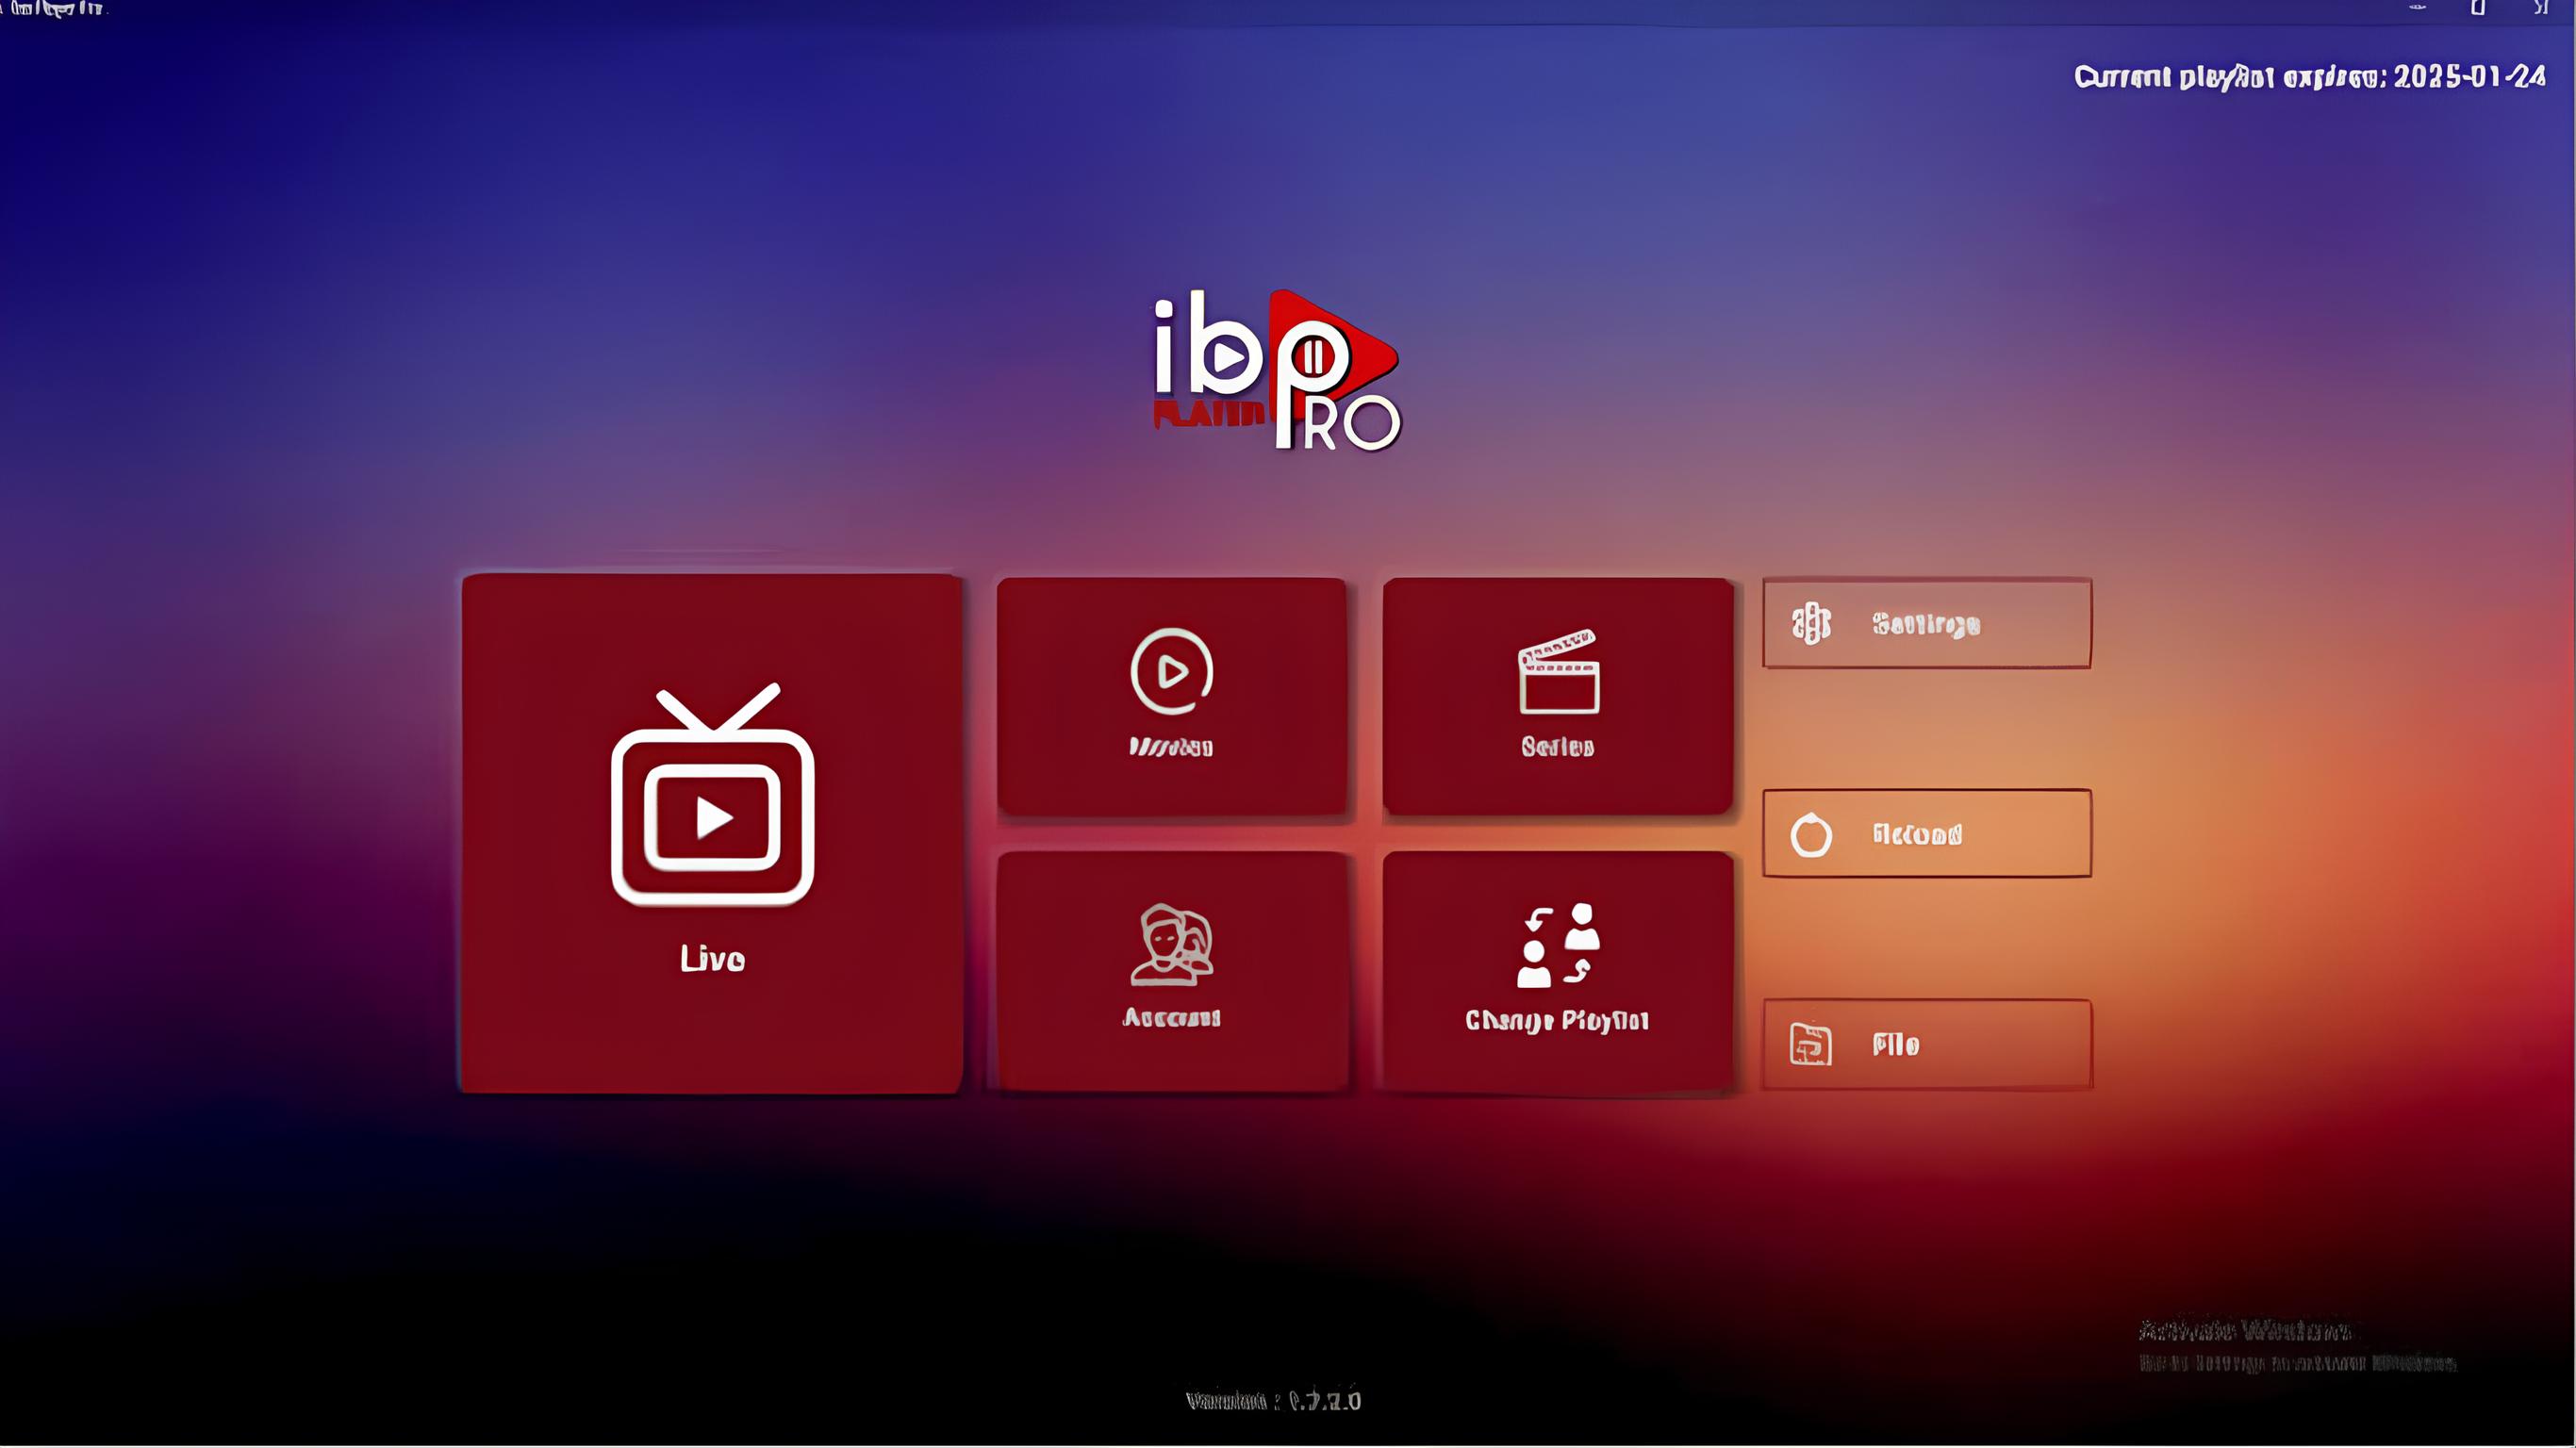Click the Reload button
Image resolution: width=2576 pixels, height=1448 pixels.
click(1927, 834)
